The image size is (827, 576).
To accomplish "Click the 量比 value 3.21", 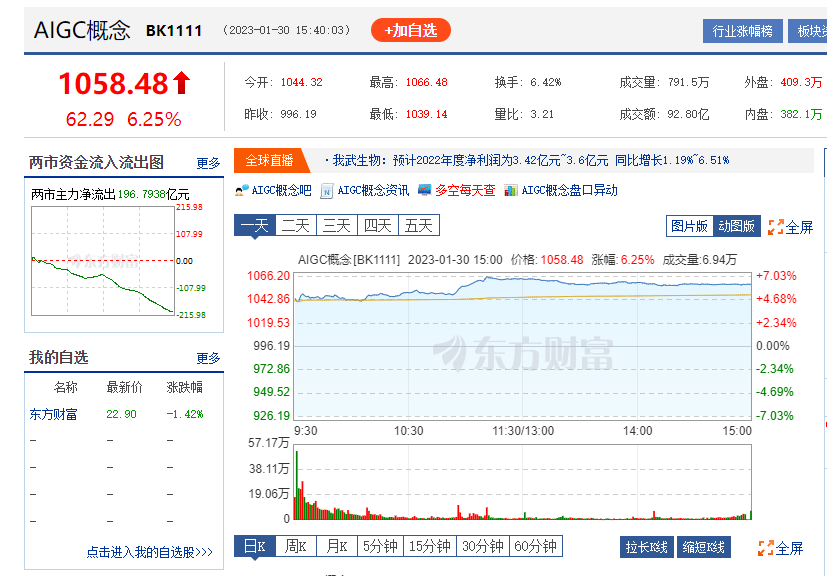I will click(x=542, y=114).
